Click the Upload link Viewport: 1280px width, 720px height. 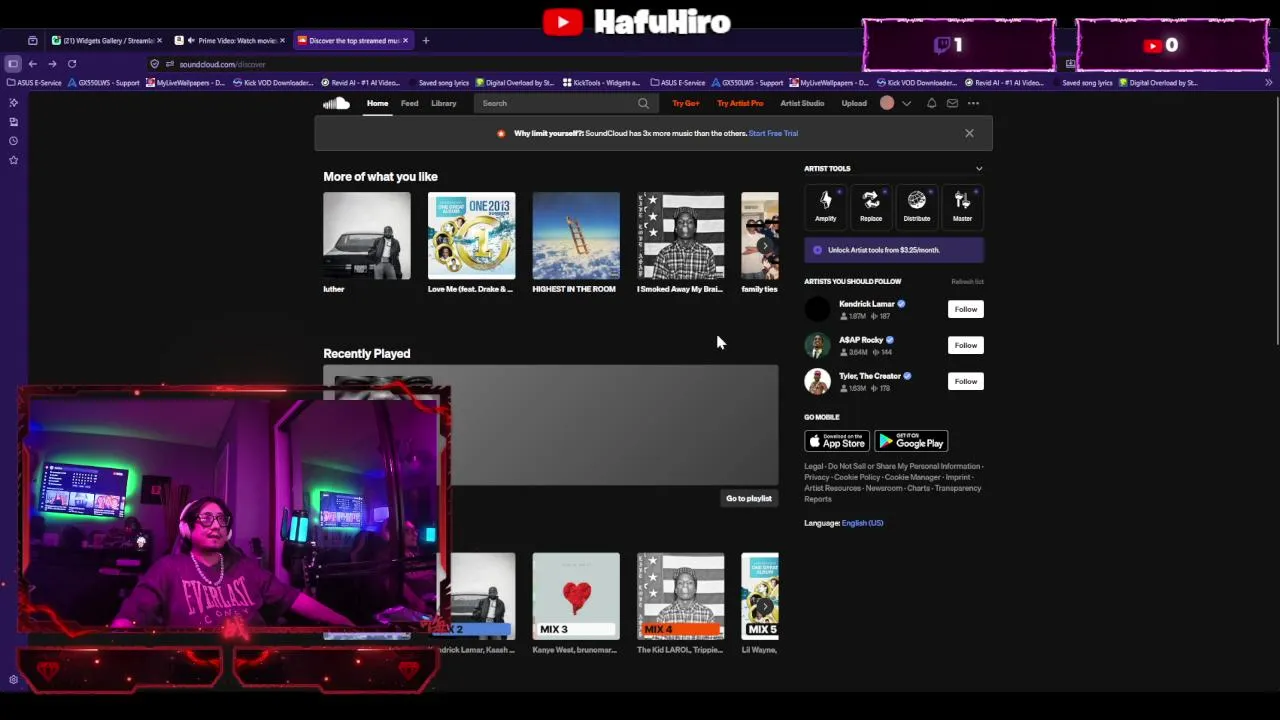coord(854,103)
